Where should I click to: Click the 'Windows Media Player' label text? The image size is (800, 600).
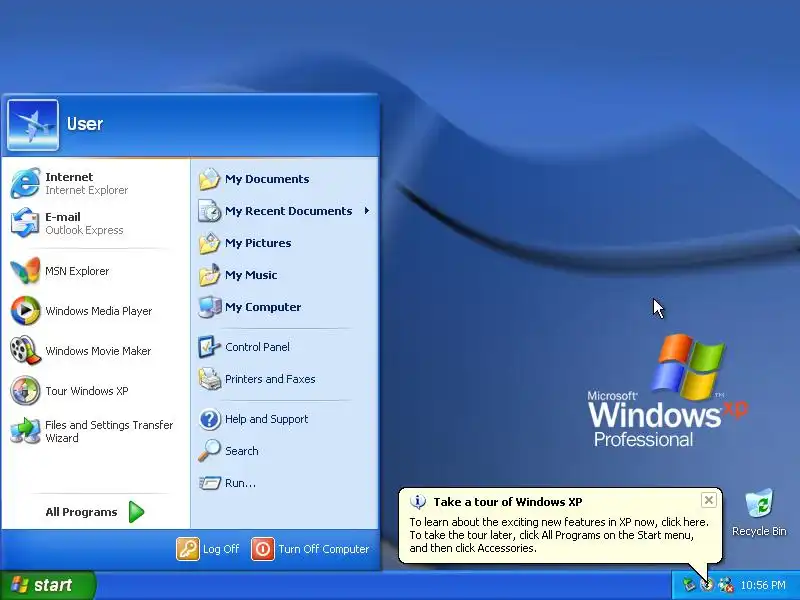click(98, 311)
